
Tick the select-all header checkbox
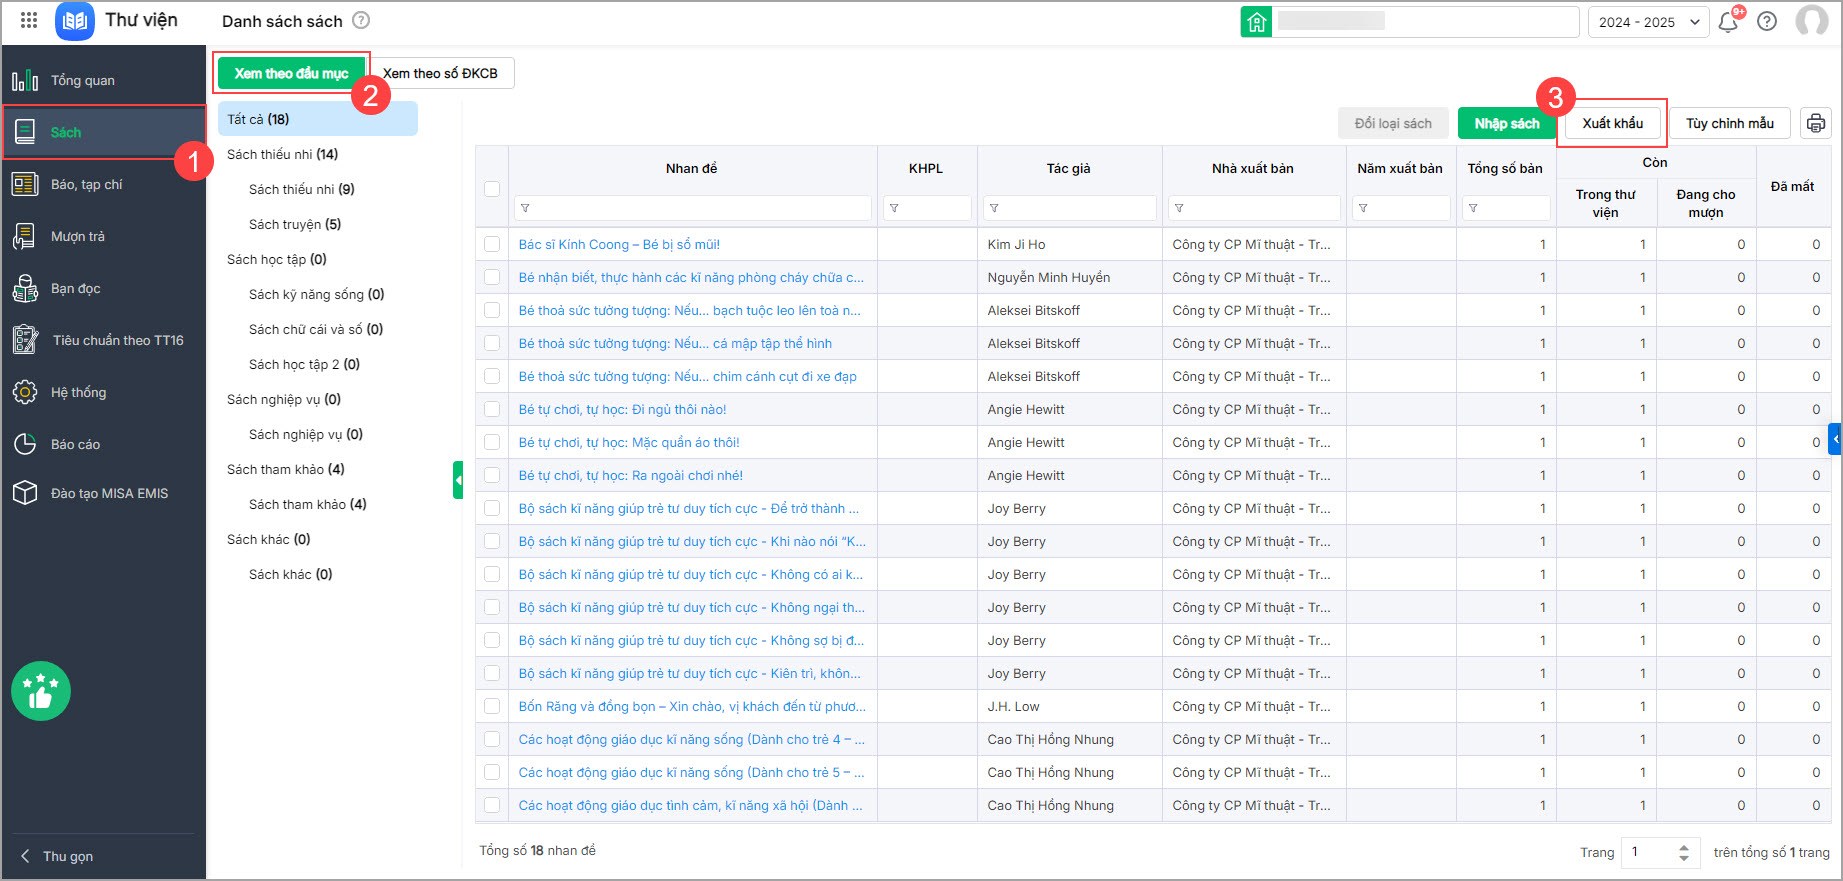click(x=492, y=188)
